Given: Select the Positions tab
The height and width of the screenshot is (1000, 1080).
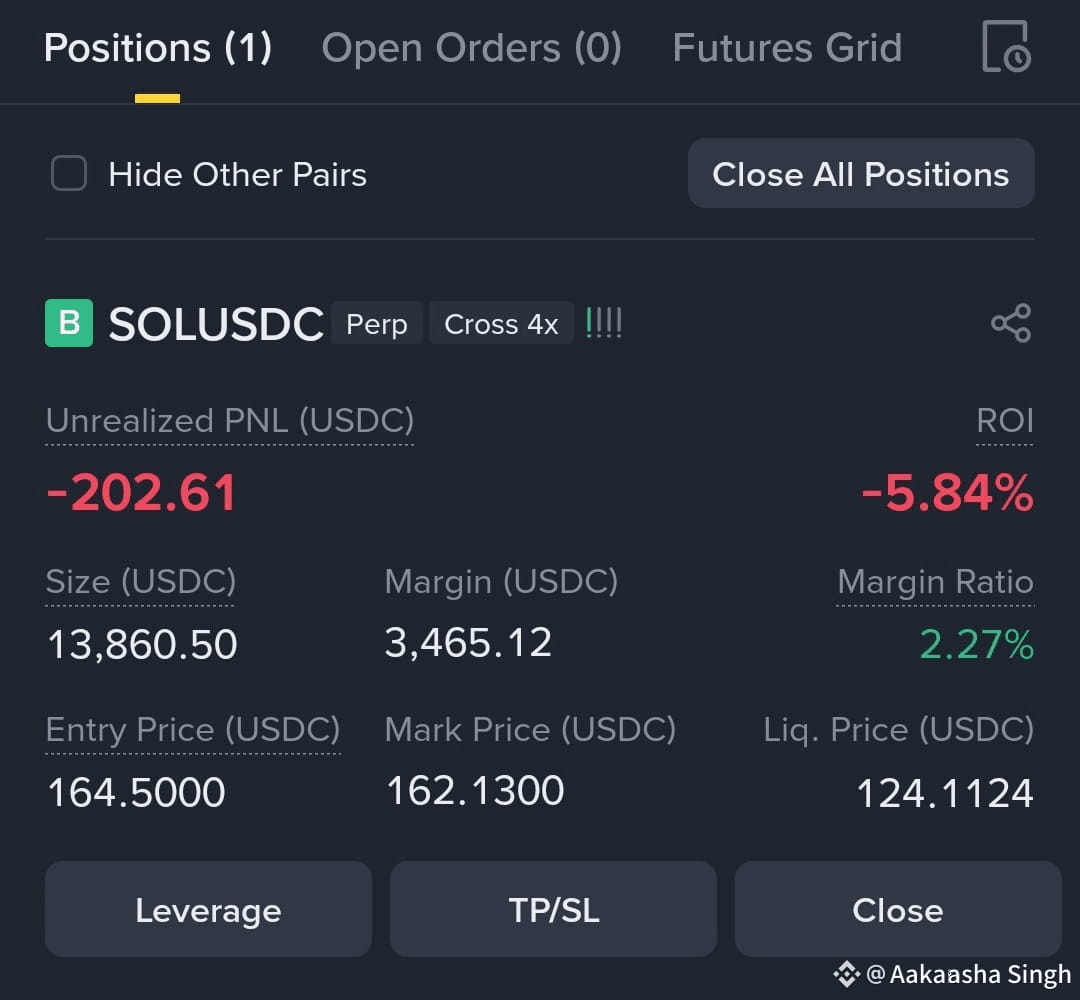Looking at the screenshot, I should click(x=158, y=48).
